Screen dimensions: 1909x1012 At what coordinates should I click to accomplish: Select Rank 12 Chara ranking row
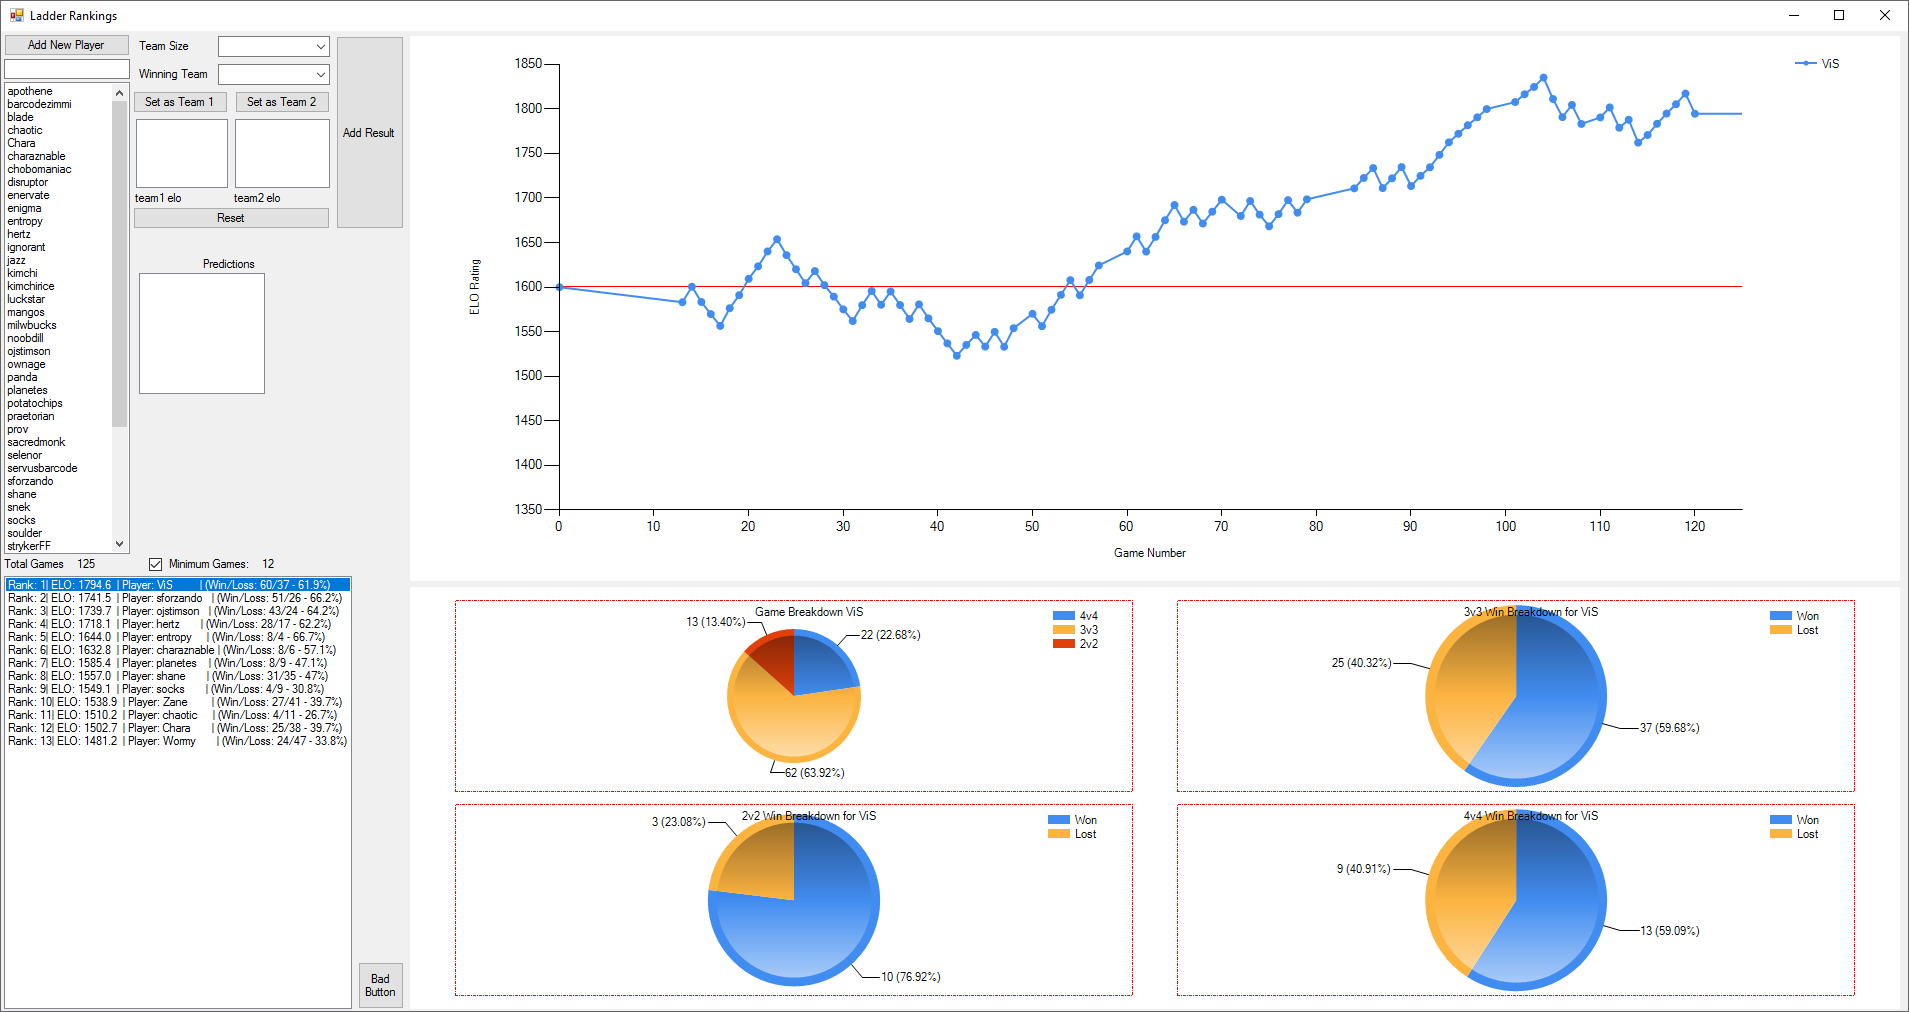178,728
